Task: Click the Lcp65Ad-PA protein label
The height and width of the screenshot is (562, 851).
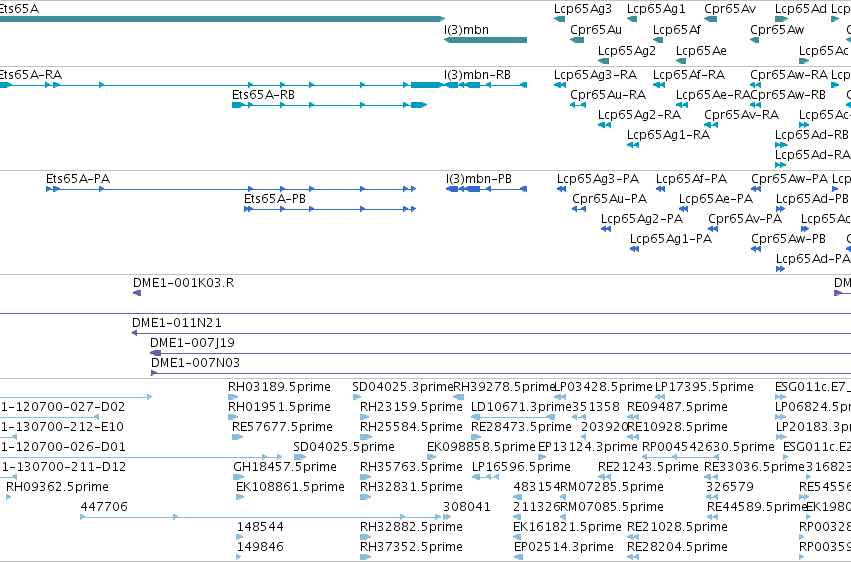Action: pyautogui.click(x=812, y=259)
